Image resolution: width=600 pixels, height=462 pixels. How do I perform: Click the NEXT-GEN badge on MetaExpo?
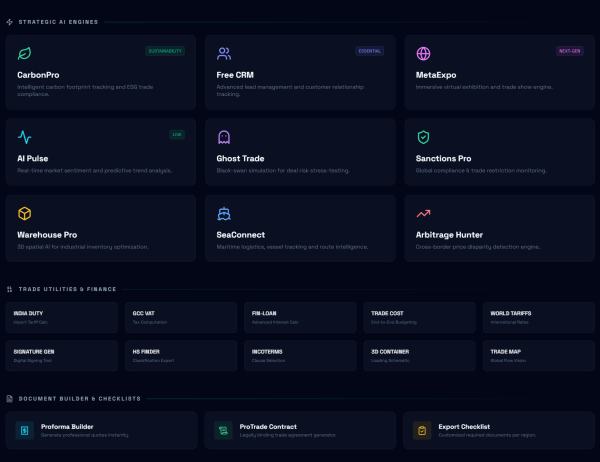(570, 51)
